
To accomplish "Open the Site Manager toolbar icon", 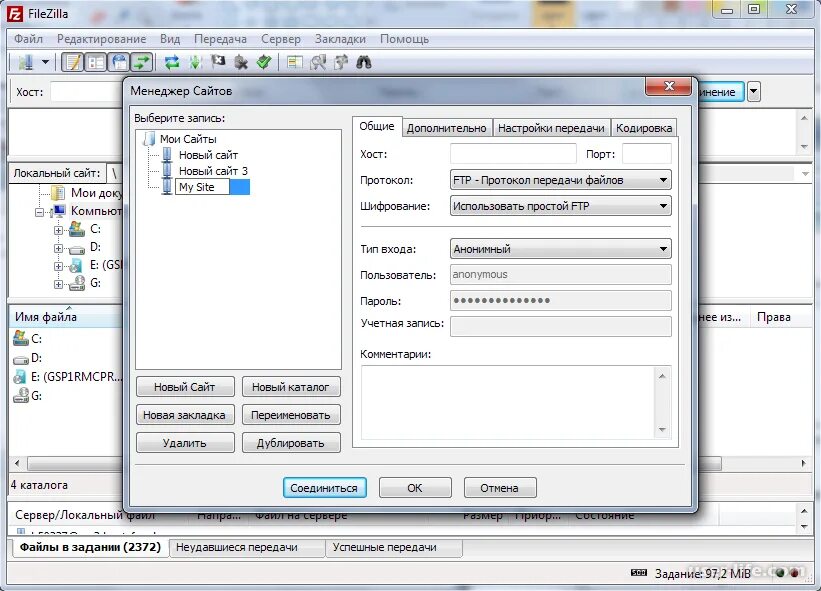I will coord(25,62).
